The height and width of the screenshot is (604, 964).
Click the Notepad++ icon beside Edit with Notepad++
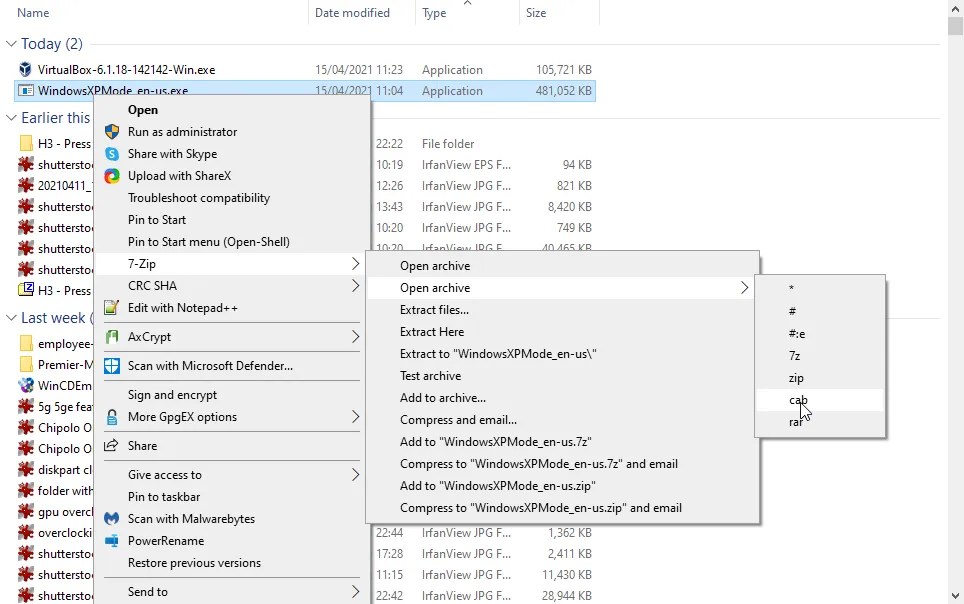[x=113, y=307]
